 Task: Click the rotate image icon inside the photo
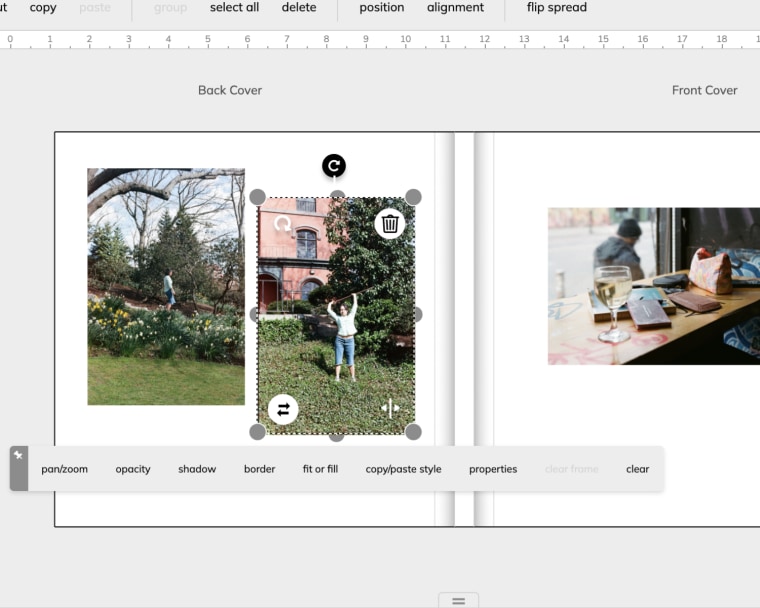tap(283, 224)
